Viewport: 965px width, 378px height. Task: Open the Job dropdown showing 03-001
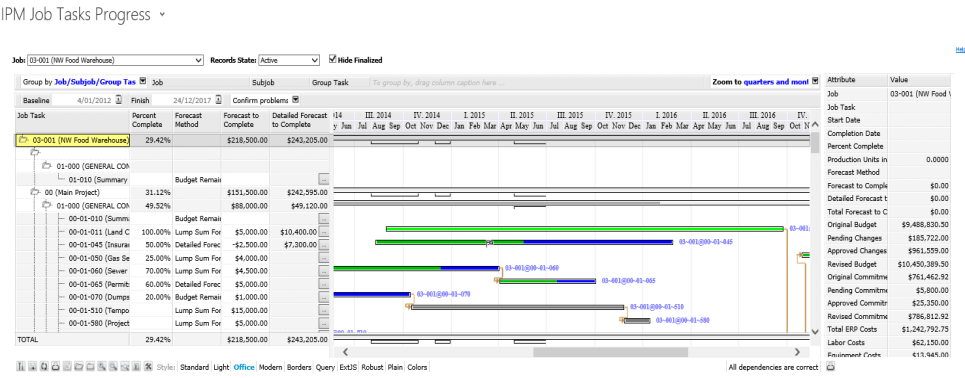tap(116, 60)
